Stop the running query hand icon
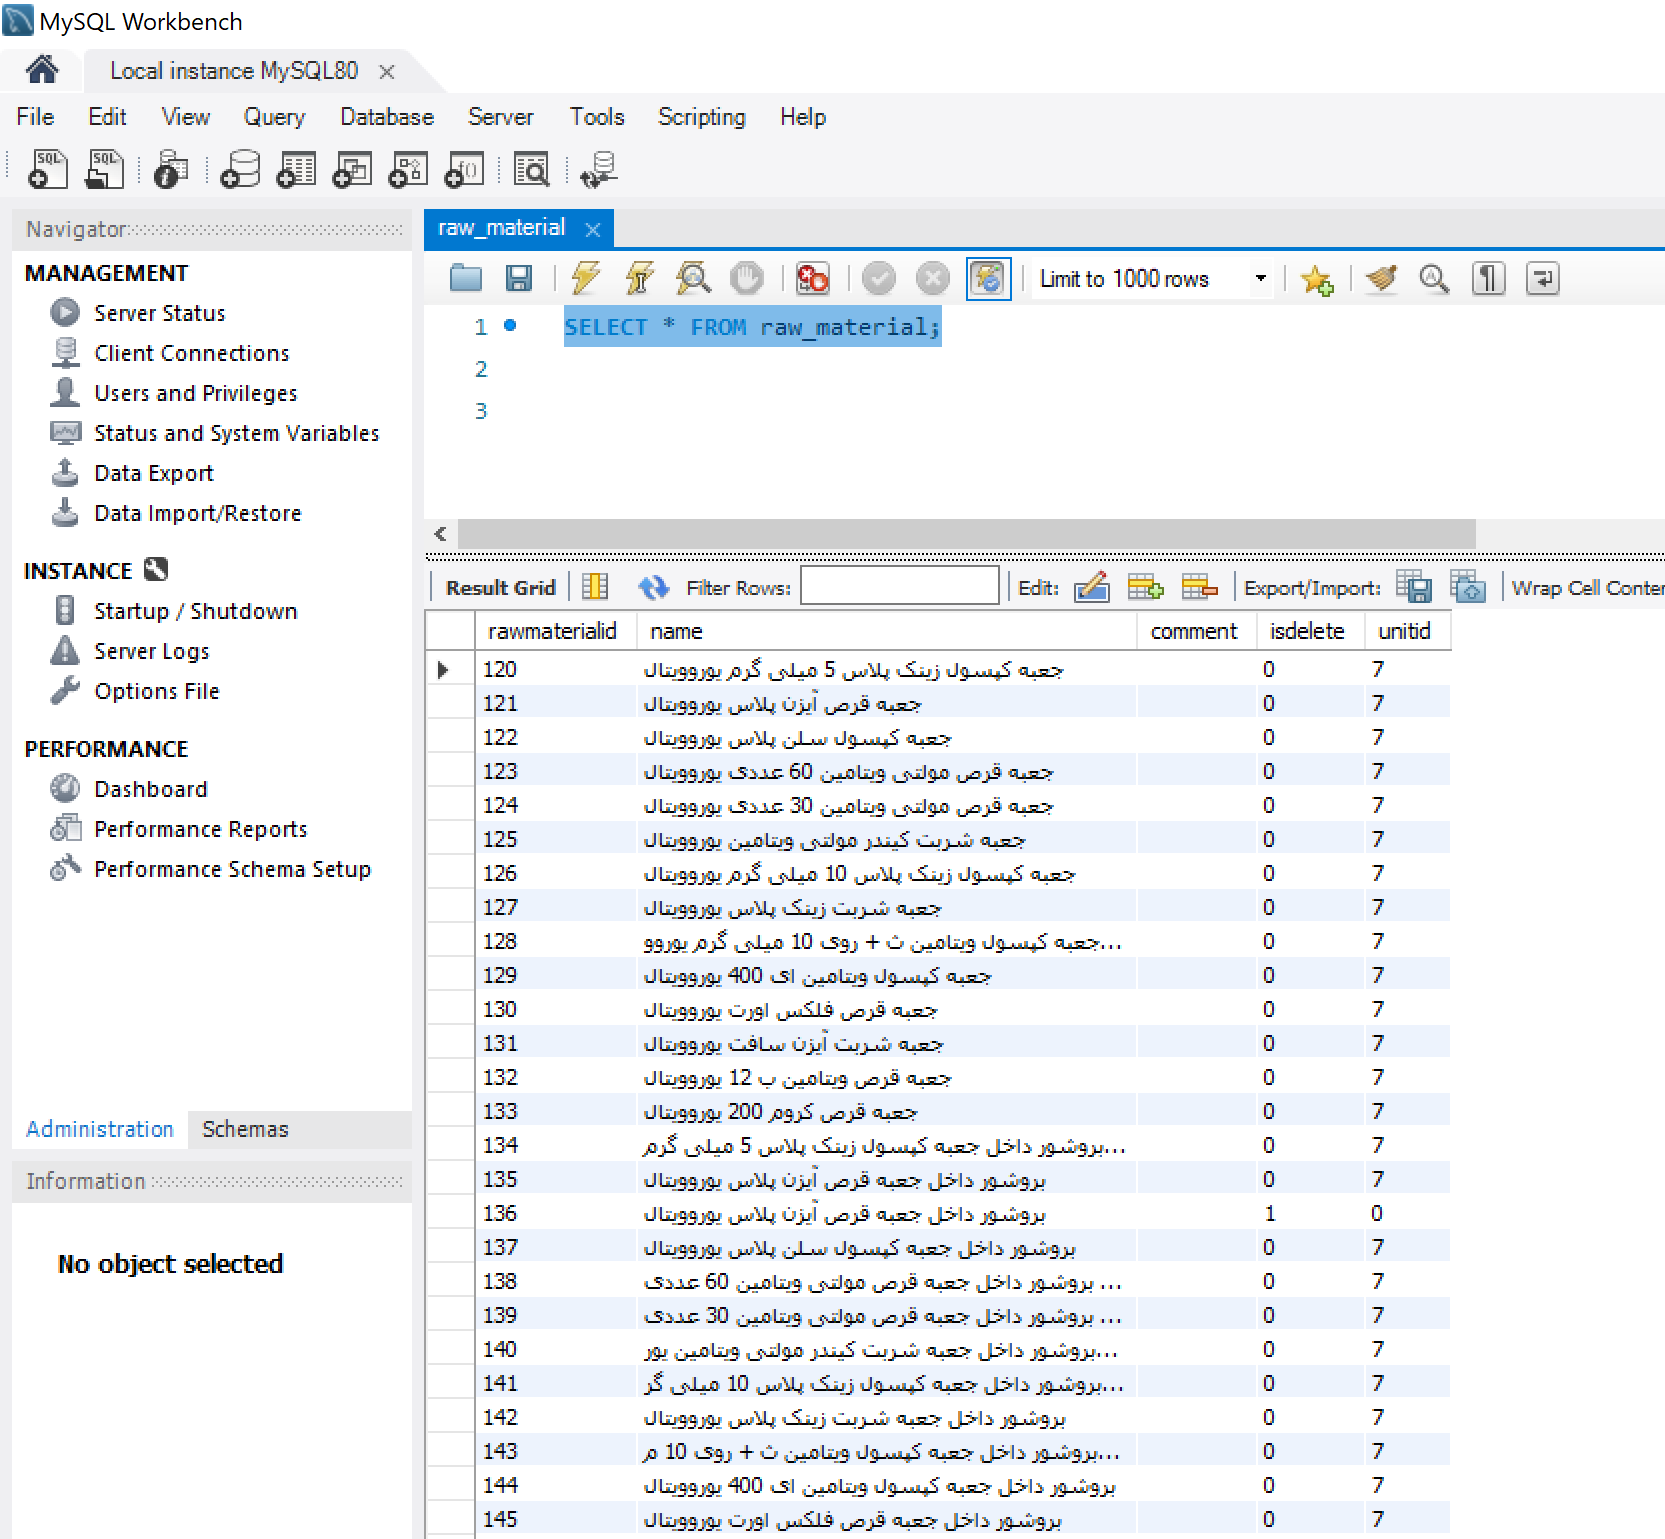Image resolution: width=1665 pixels, height=1539 pixels. tap(746, 278)
